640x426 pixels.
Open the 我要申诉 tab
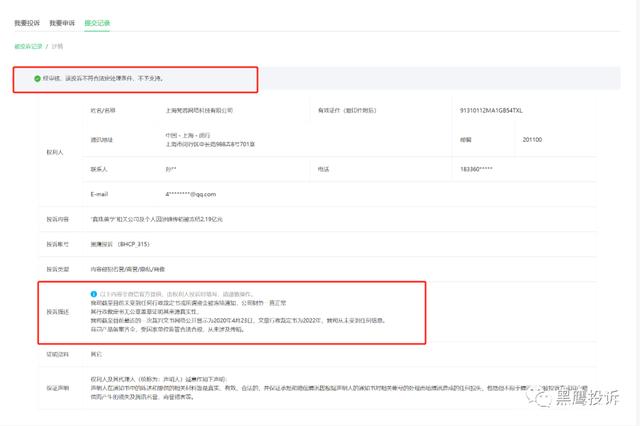pos(62,23)
